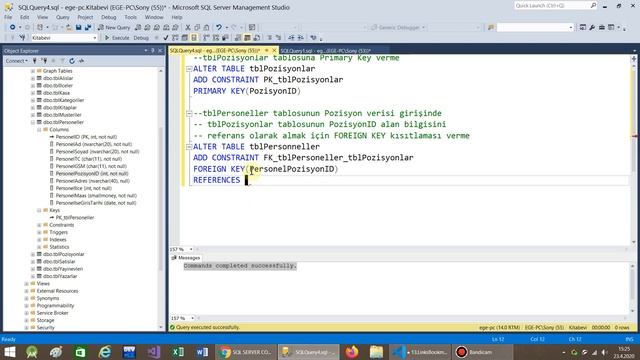
Task: Collapse the dbo.tblPersoneller table node
Action: point(33,122)
